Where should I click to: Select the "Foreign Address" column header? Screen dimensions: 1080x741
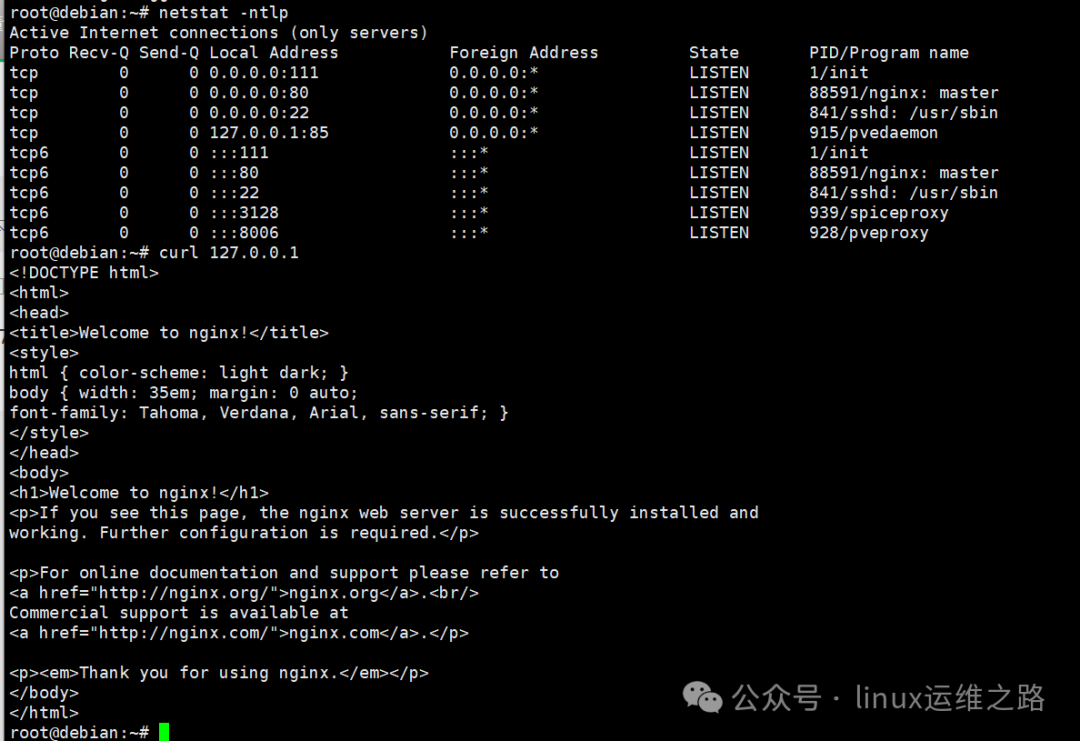coord(523,53)
